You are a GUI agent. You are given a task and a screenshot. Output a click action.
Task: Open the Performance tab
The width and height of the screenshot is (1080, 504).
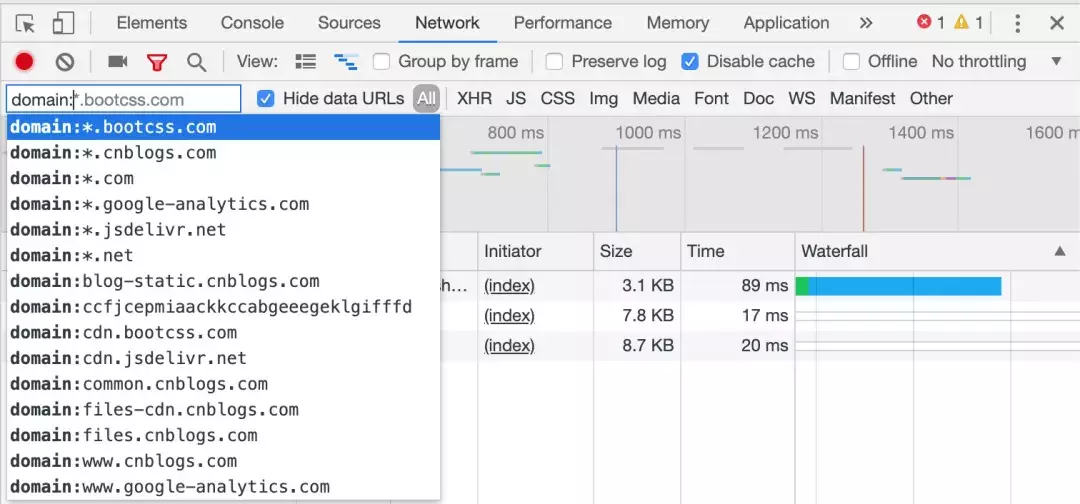[563, 23]
